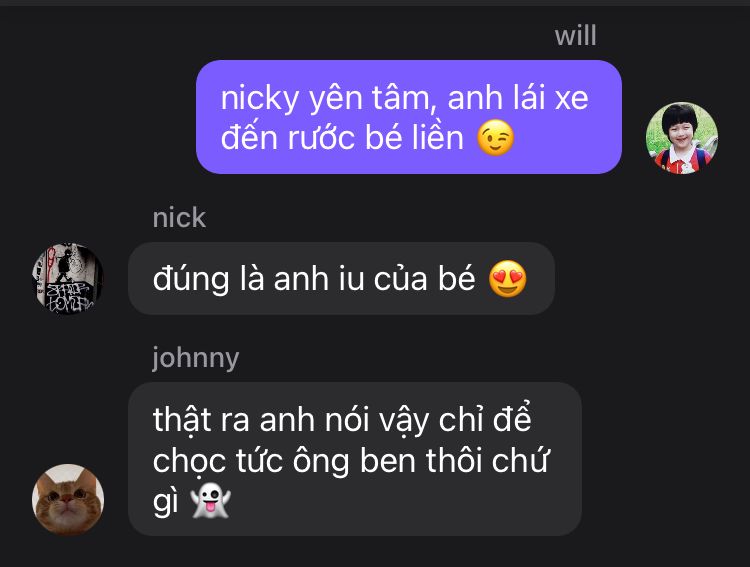
Task: Click the text "thật ra anh nói vậy chỉ để"
Action: 342,419
